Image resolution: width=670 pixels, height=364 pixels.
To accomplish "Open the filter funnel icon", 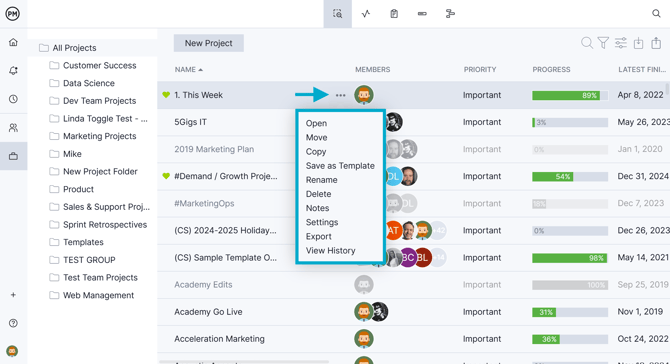I will 603,43.
